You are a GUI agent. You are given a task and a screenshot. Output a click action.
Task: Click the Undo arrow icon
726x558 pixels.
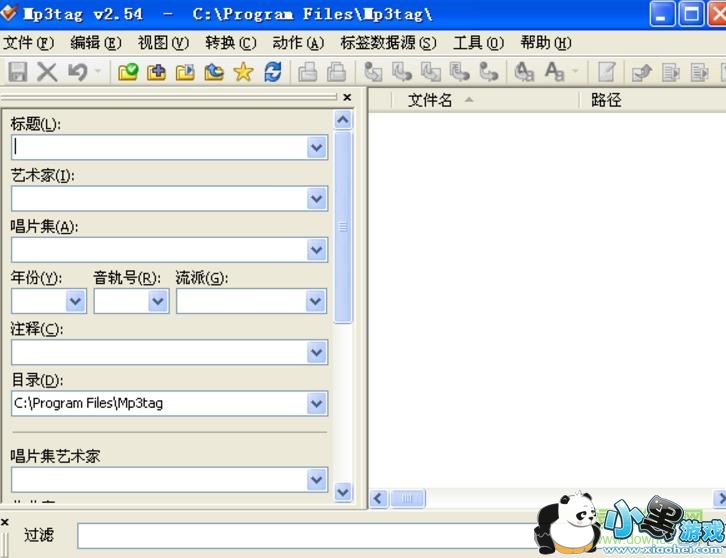(x=78, y=72)
